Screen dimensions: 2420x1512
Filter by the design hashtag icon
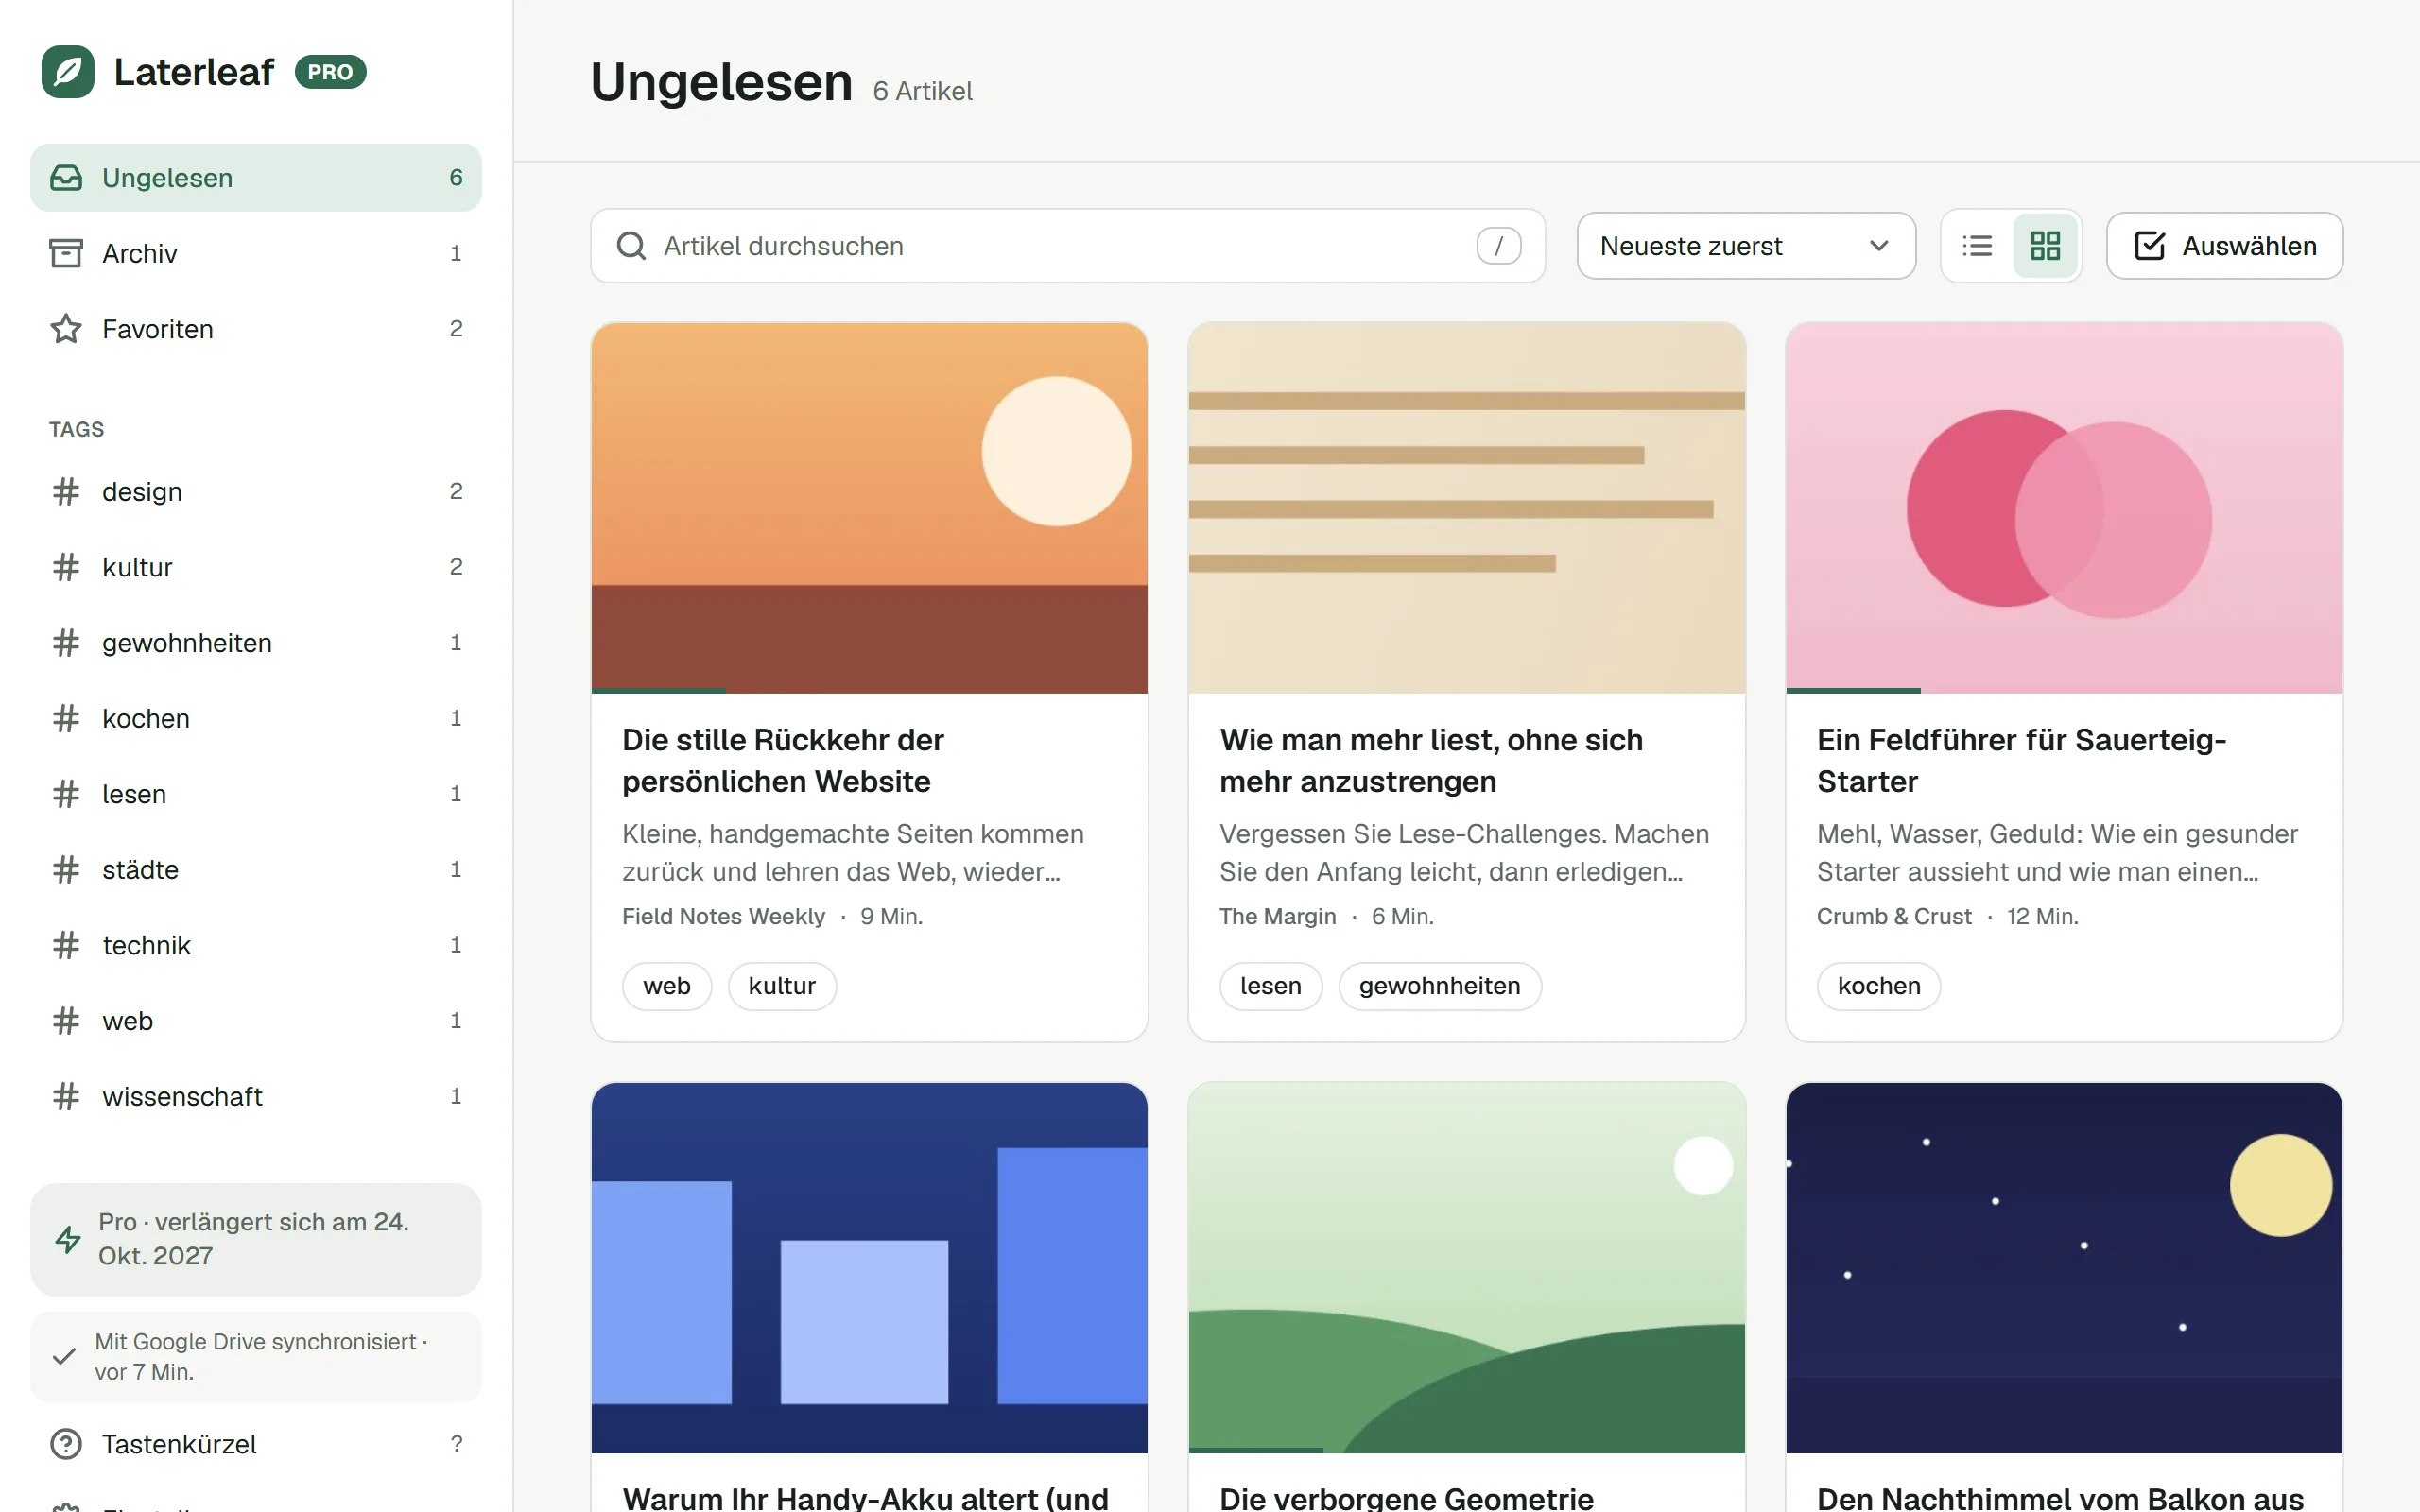click(x=66, y=491)
